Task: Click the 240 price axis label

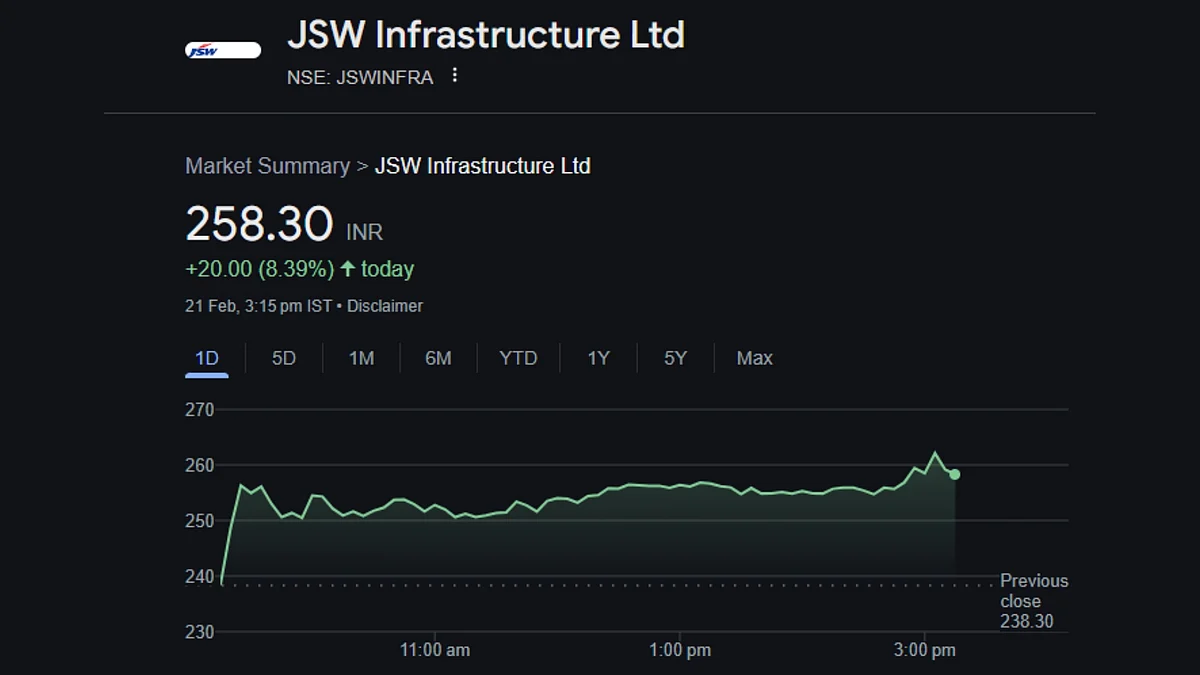Action: click(x=200, y=576)
